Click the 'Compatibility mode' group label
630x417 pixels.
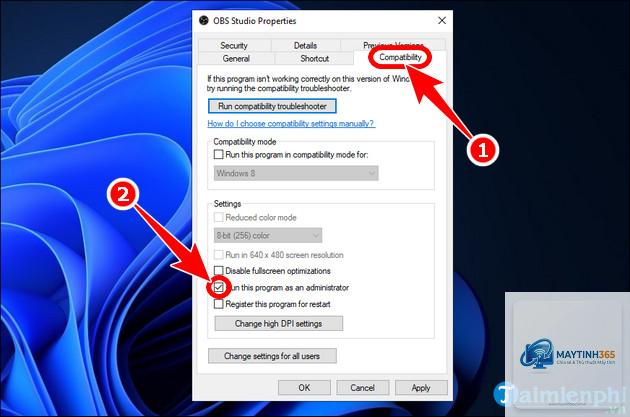pos(245,141)
